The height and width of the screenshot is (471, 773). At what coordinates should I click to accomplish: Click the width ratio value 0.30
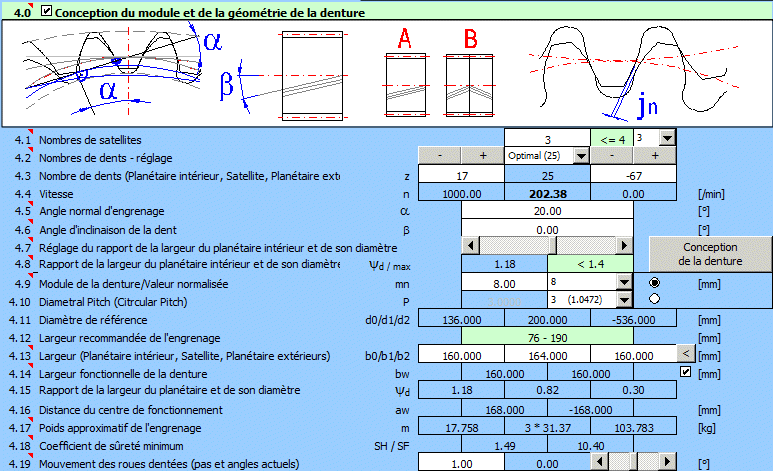633,390
